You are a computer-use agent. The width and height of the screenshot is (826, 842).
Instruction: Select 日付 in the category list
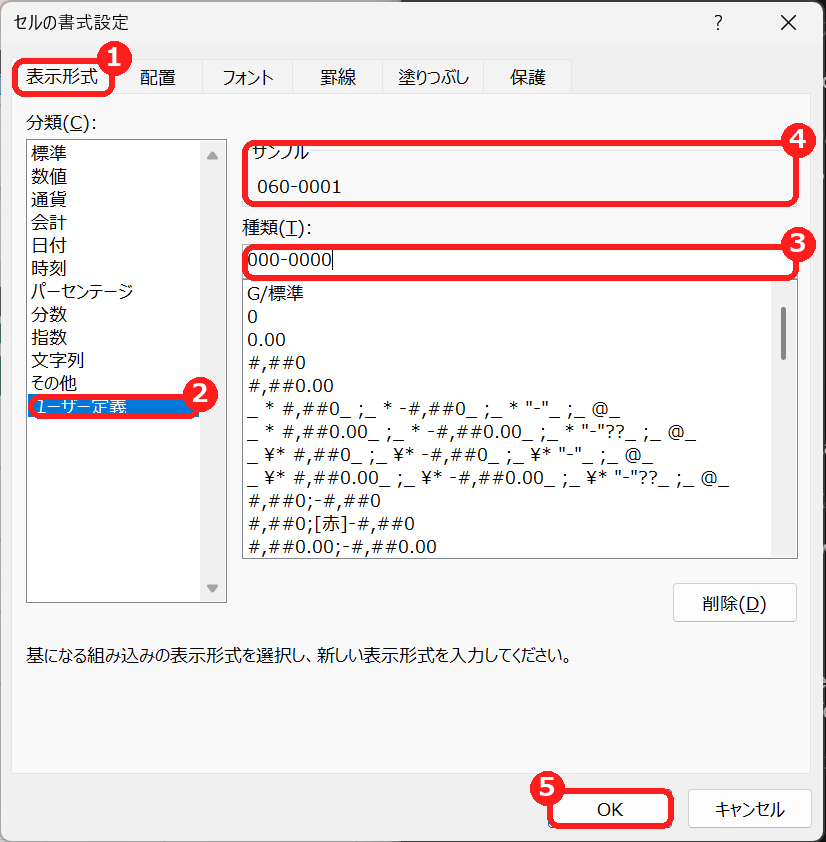click(x=114, y=245)
